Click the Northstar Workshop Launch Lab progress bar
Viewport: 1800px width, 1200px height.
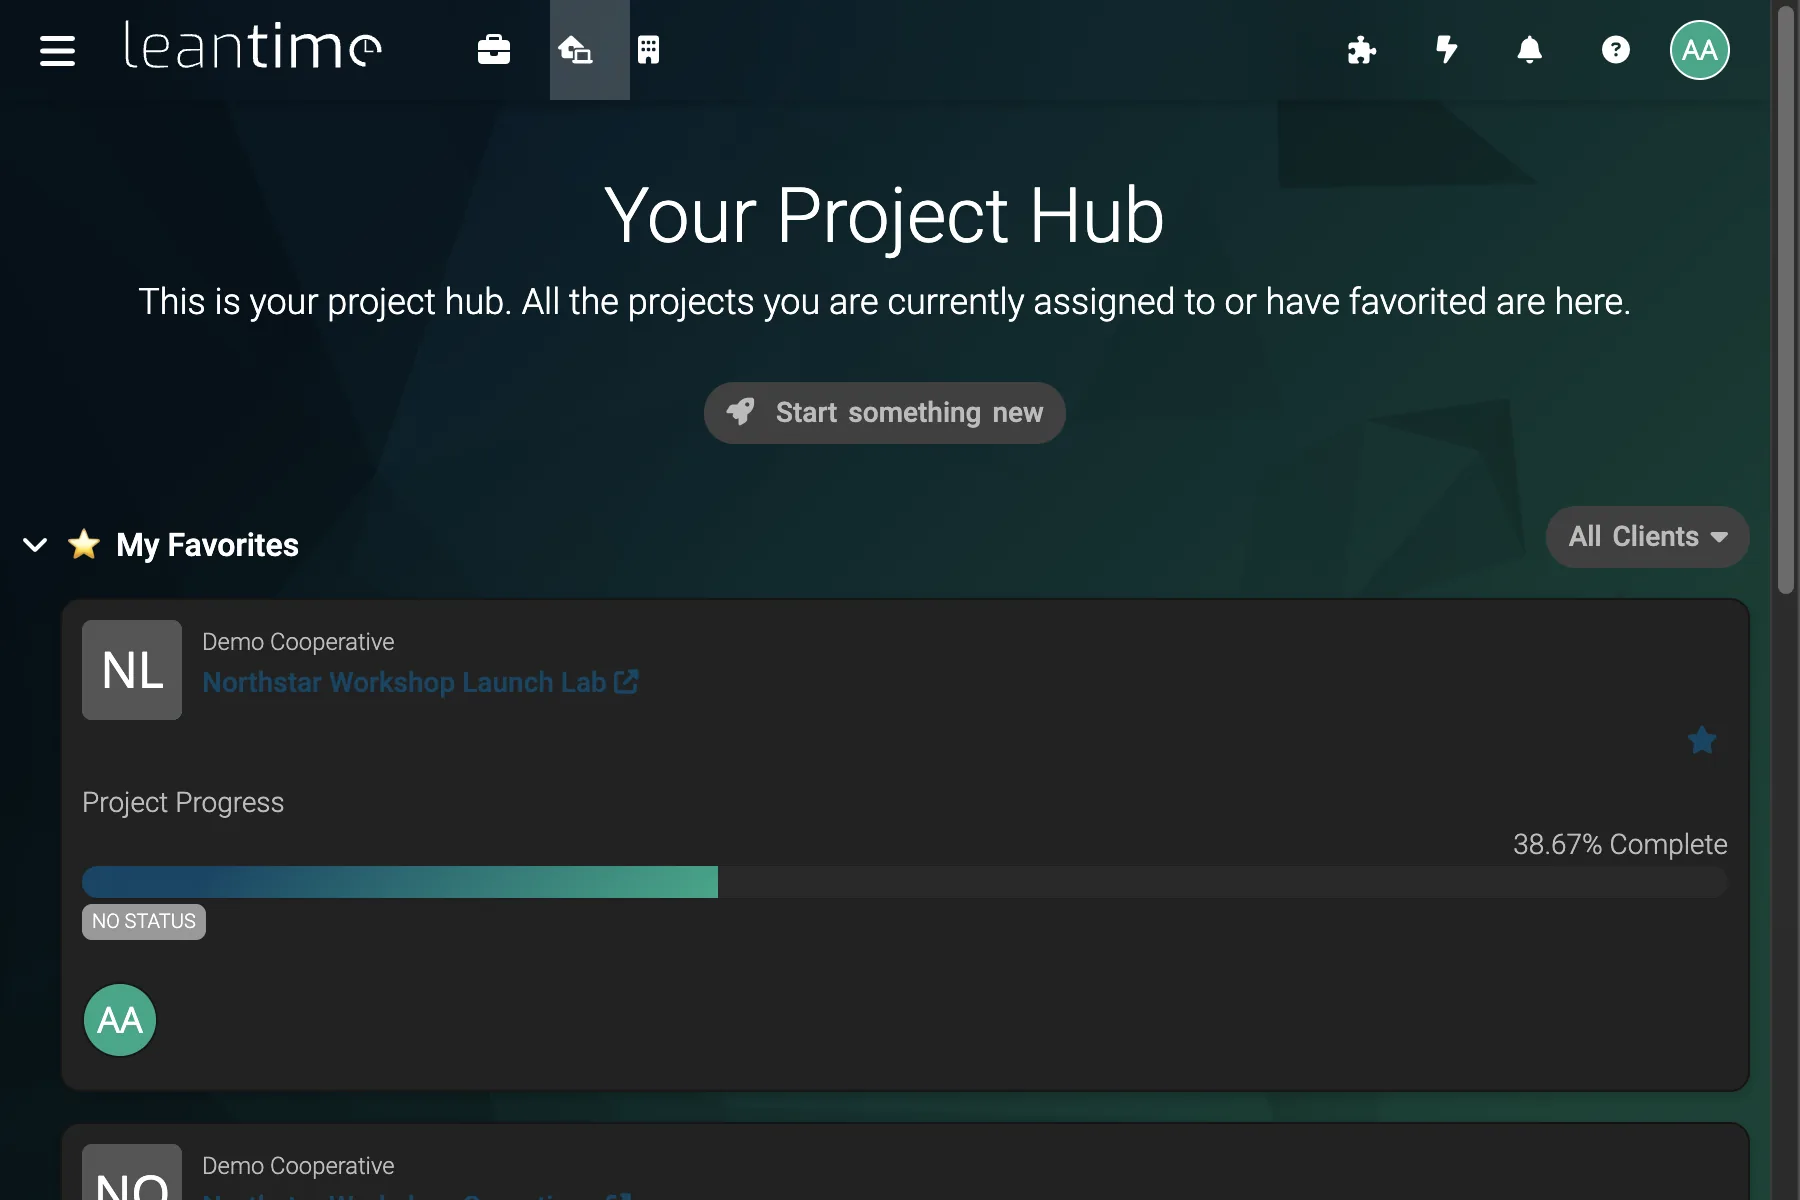point(904,882)
